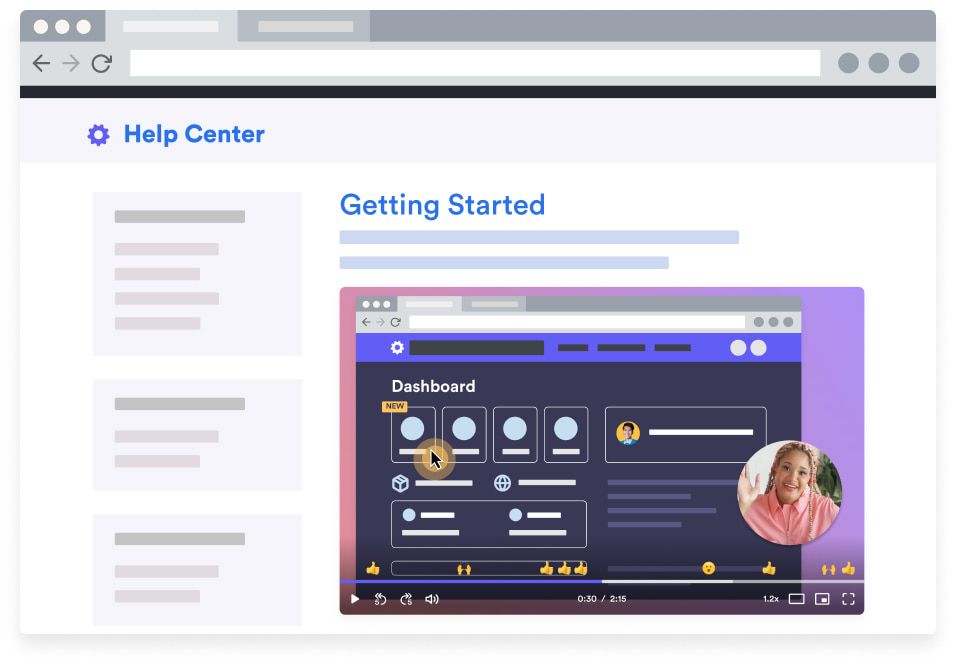
Task: Click the outer browser address bar
Action: (x=474, y=63)
